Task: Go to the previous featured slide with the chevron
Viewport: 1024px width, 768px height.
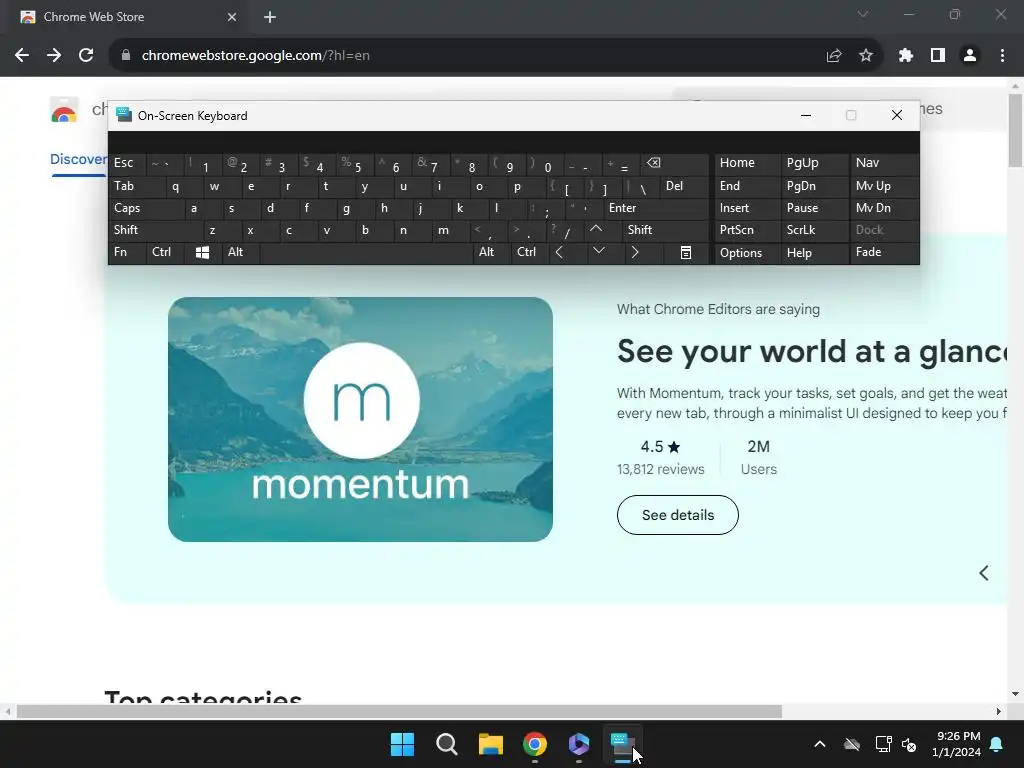Action: click(984, 573)
